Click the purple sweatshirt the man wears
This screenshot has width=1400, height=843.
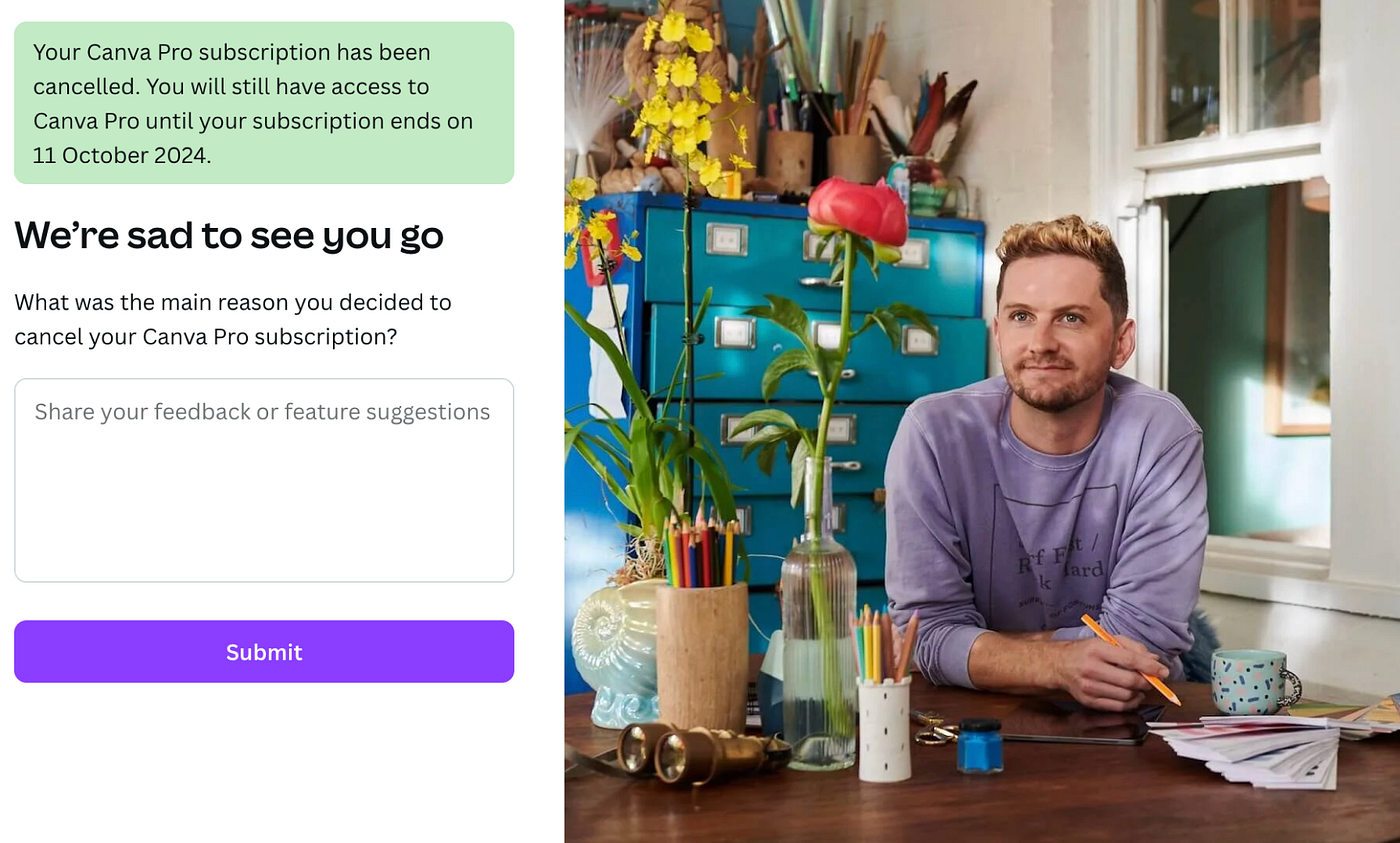point(1045,535)
